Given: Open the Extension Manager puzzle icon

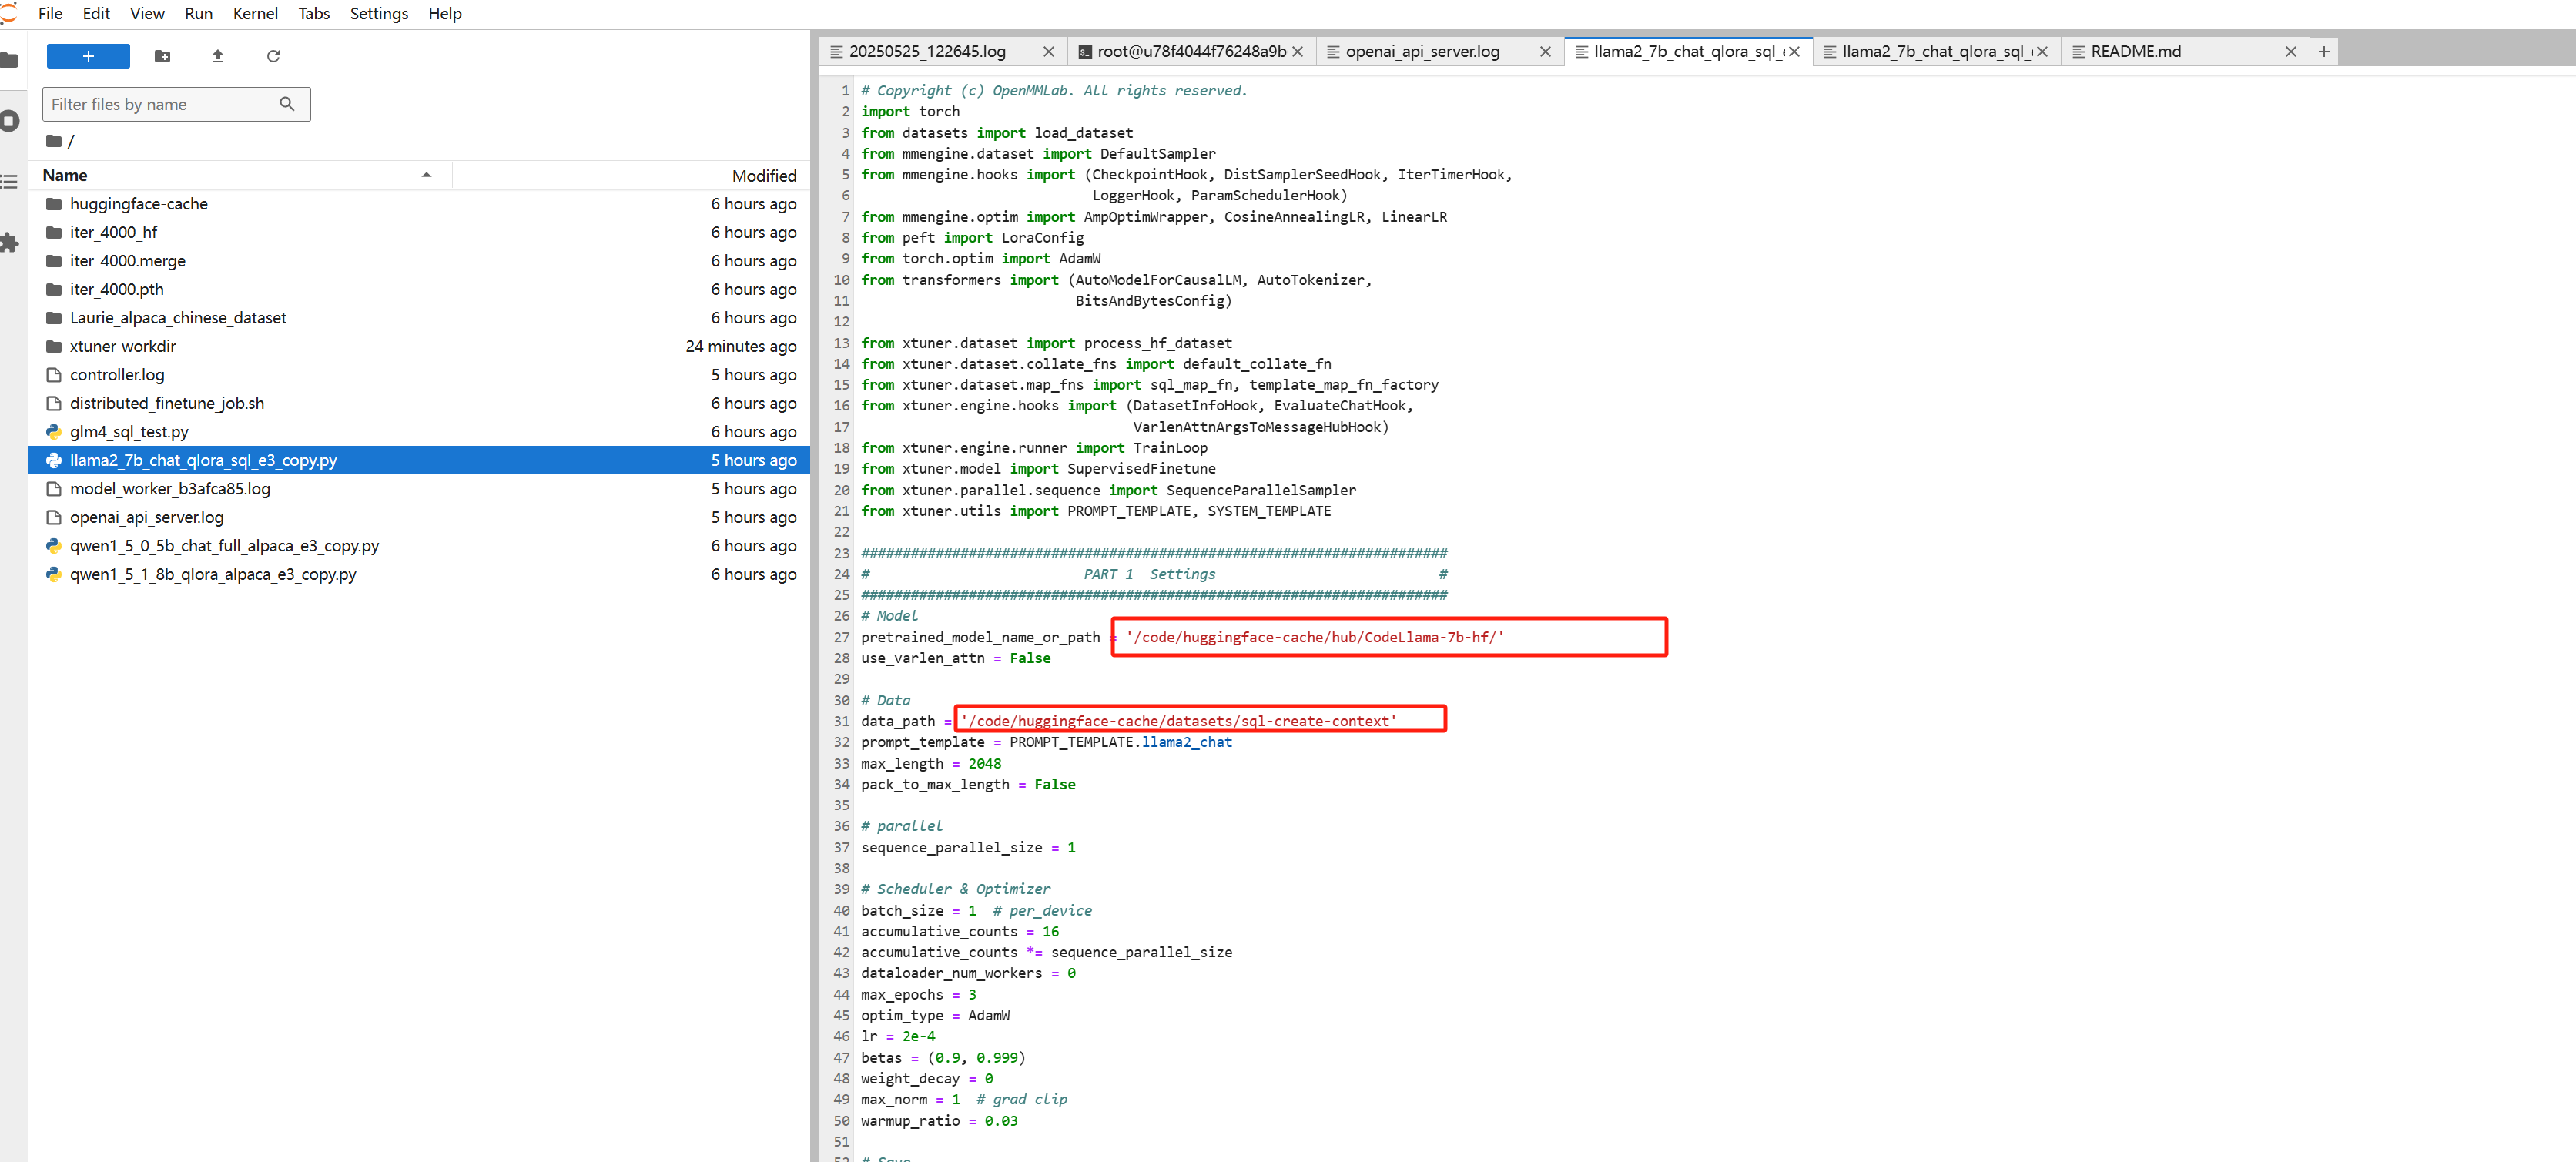Looking at the screenshot, I should [x=10, y=242].
